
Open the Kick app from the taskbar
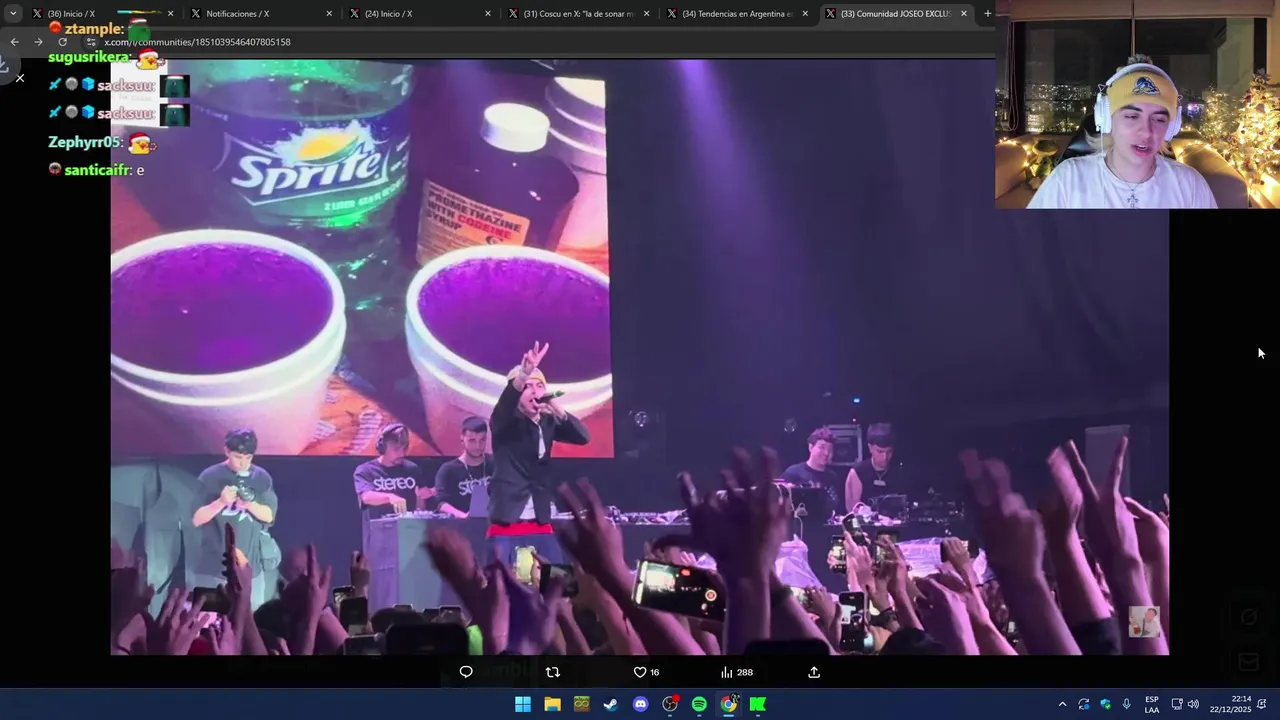point(758,704)
